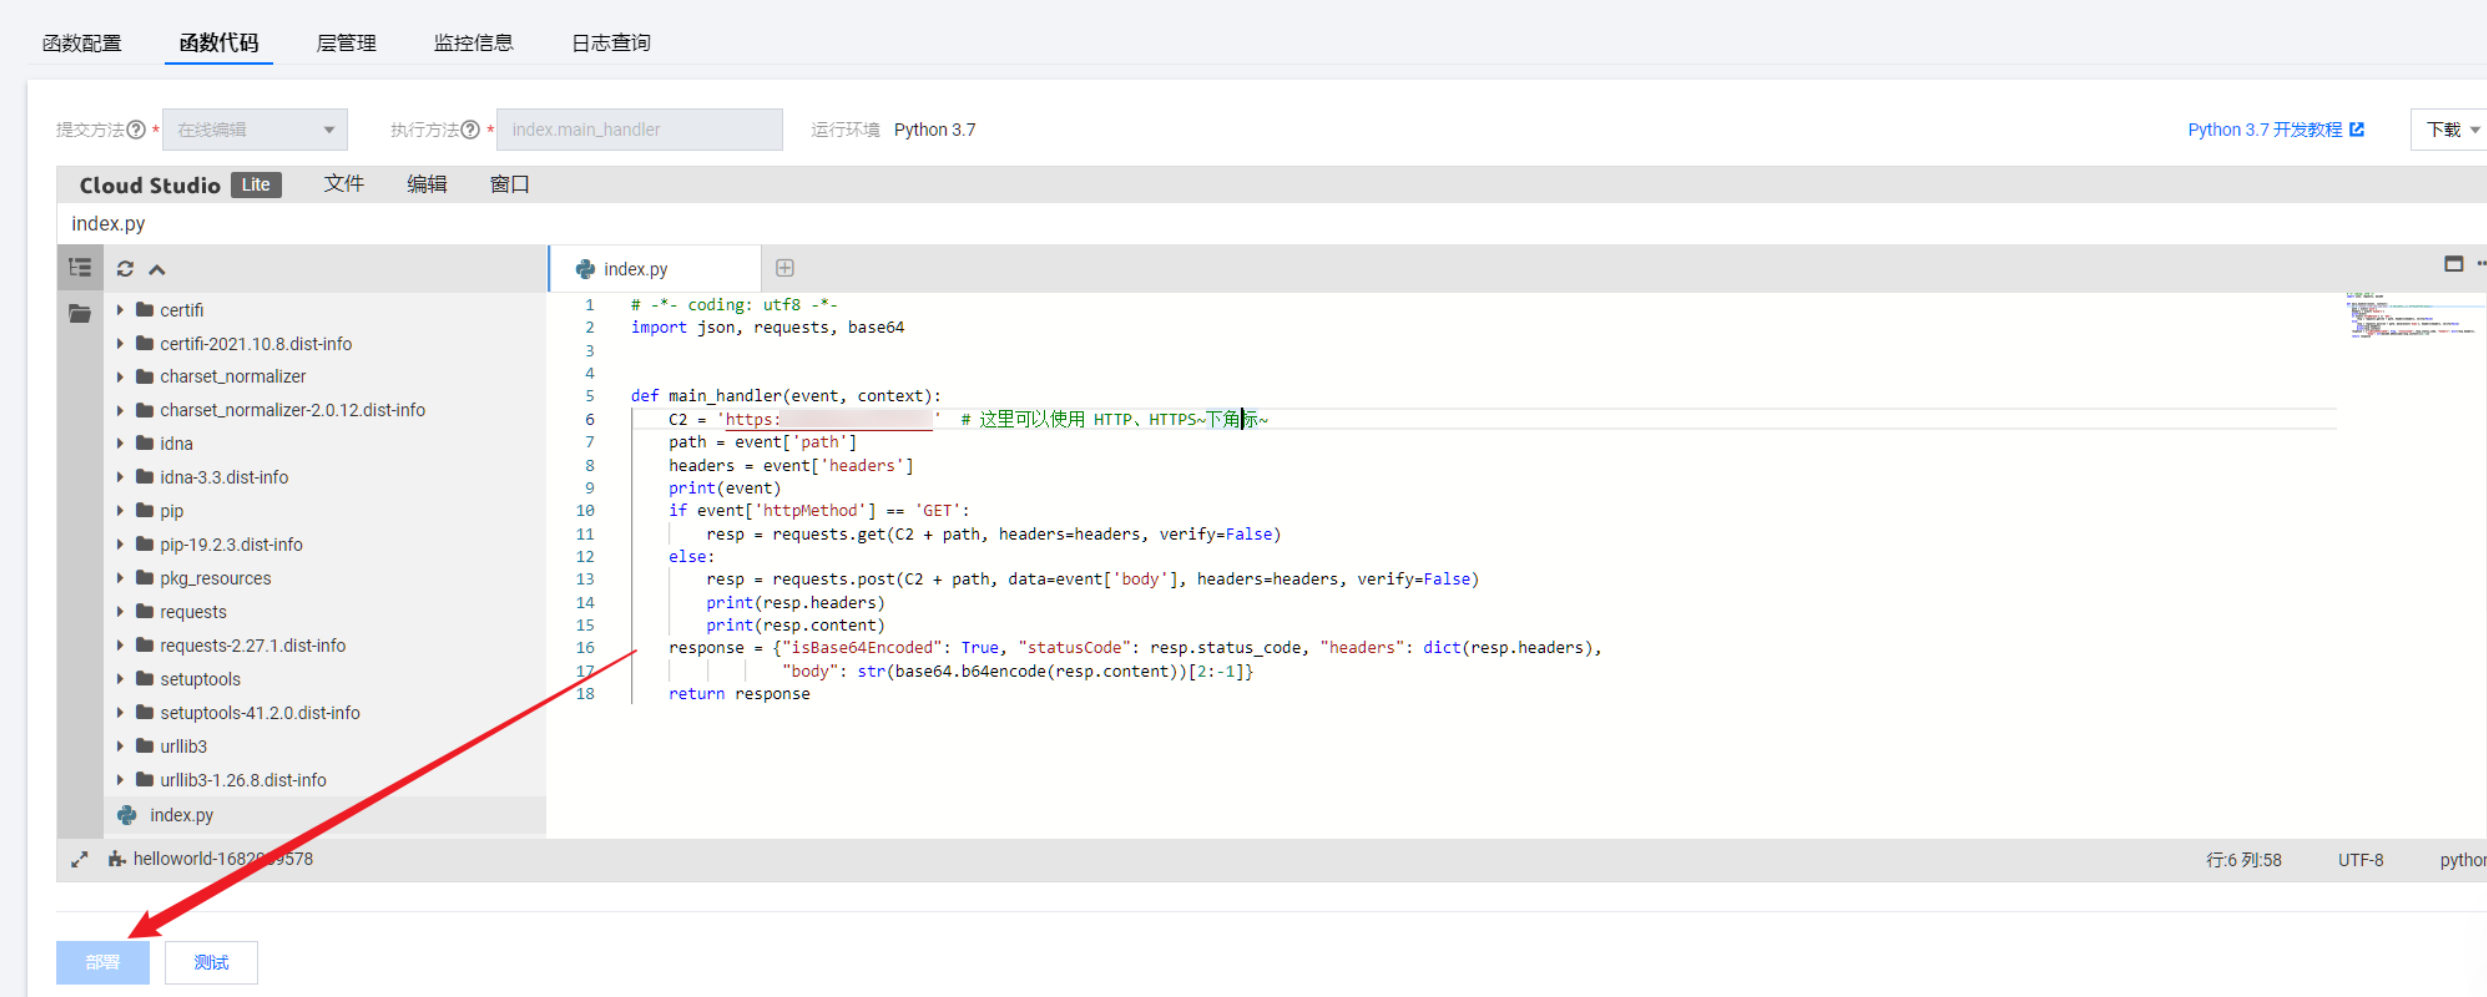Viewport: 2487px width, 997px height.
Task: Open the 提交方法 在线编辑 dropdown
Action: point(255,130)
